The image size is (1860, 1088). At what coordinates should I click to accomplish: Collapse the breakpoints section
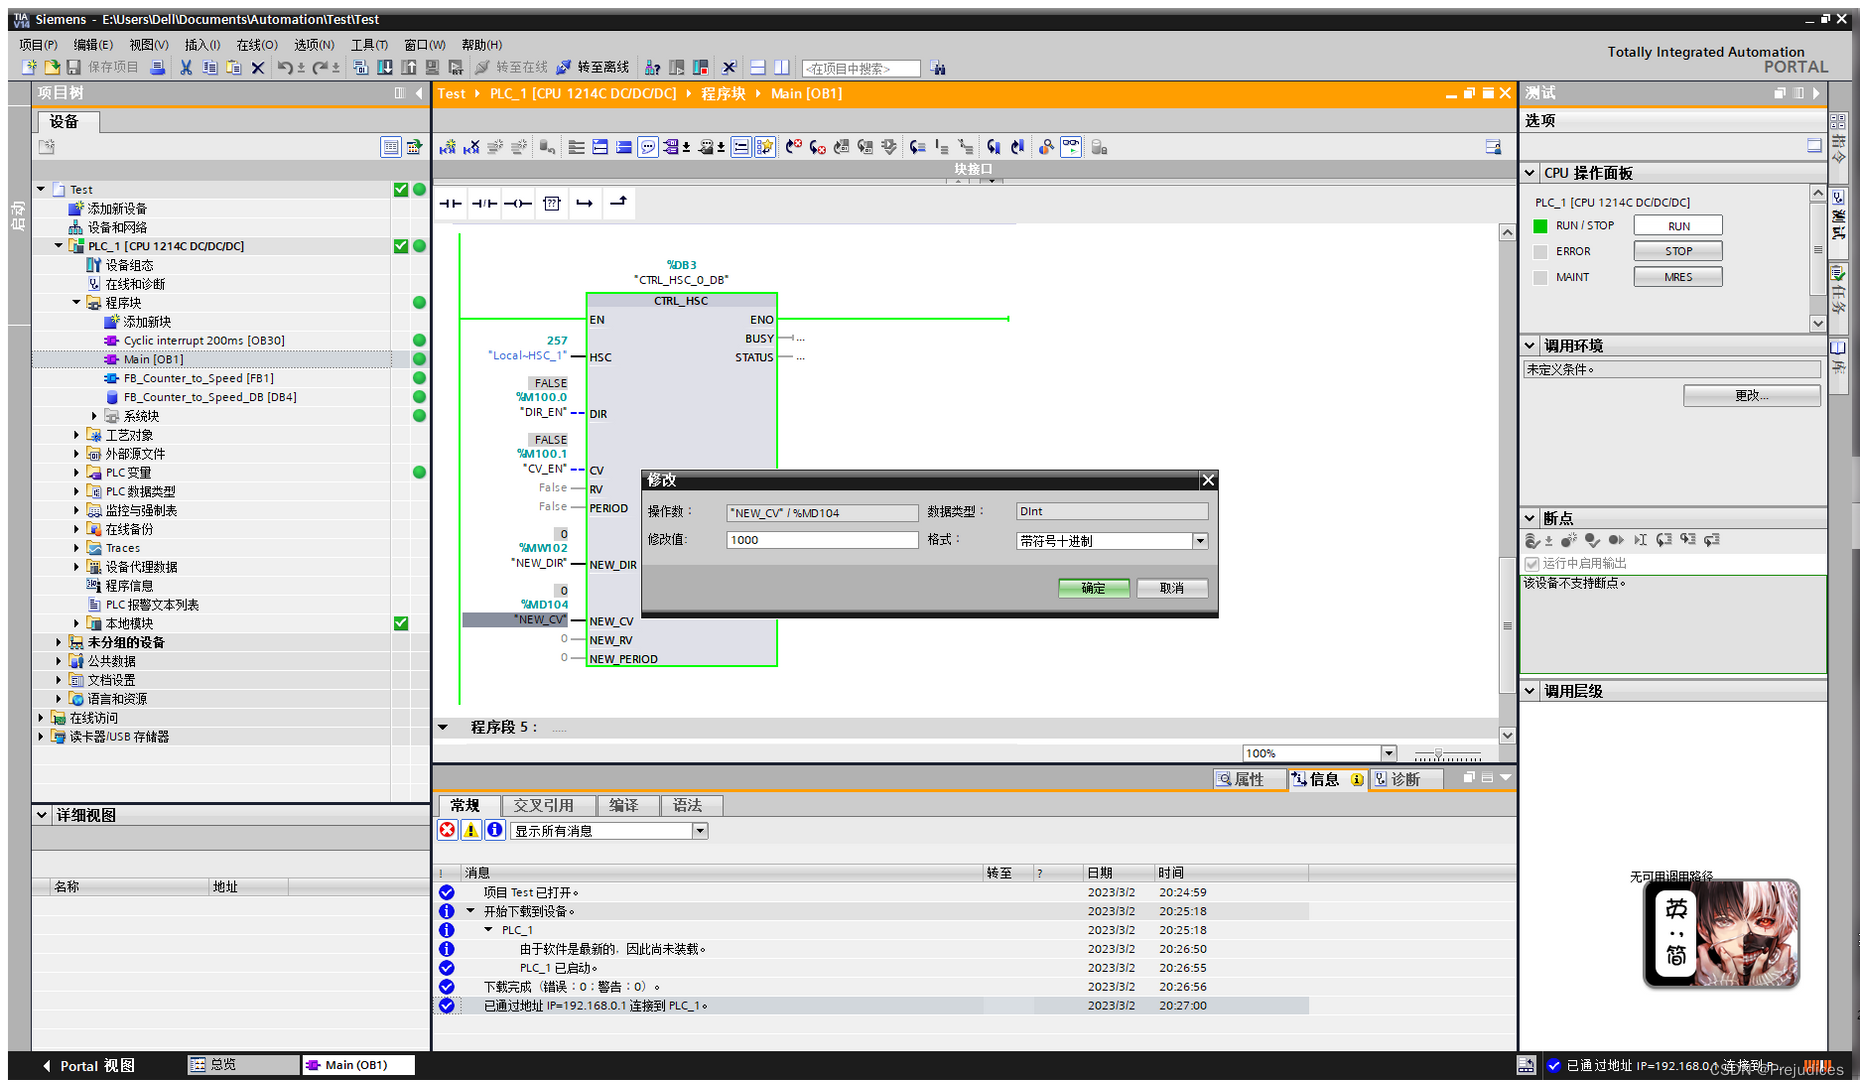(x=1530, y=518)
